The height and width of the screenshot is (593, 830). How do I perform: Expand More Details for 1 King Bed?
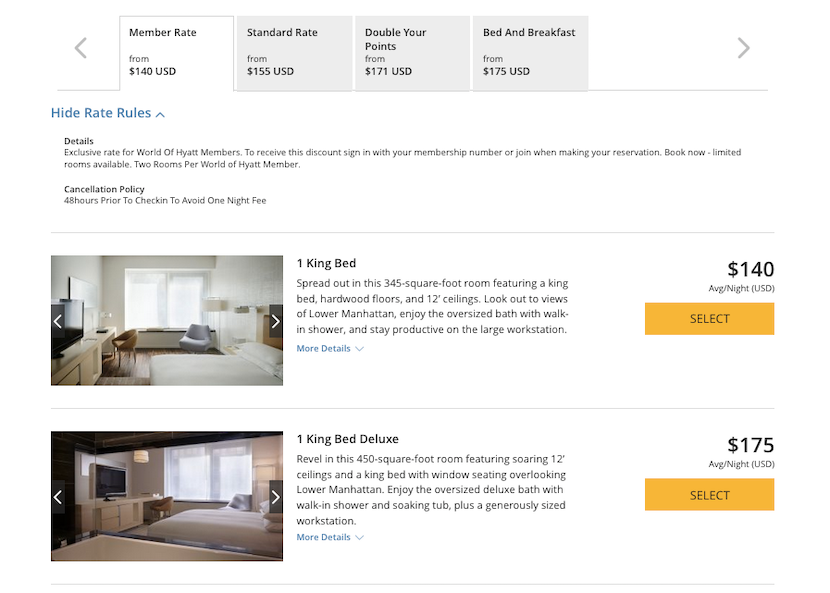pos(324,349)
